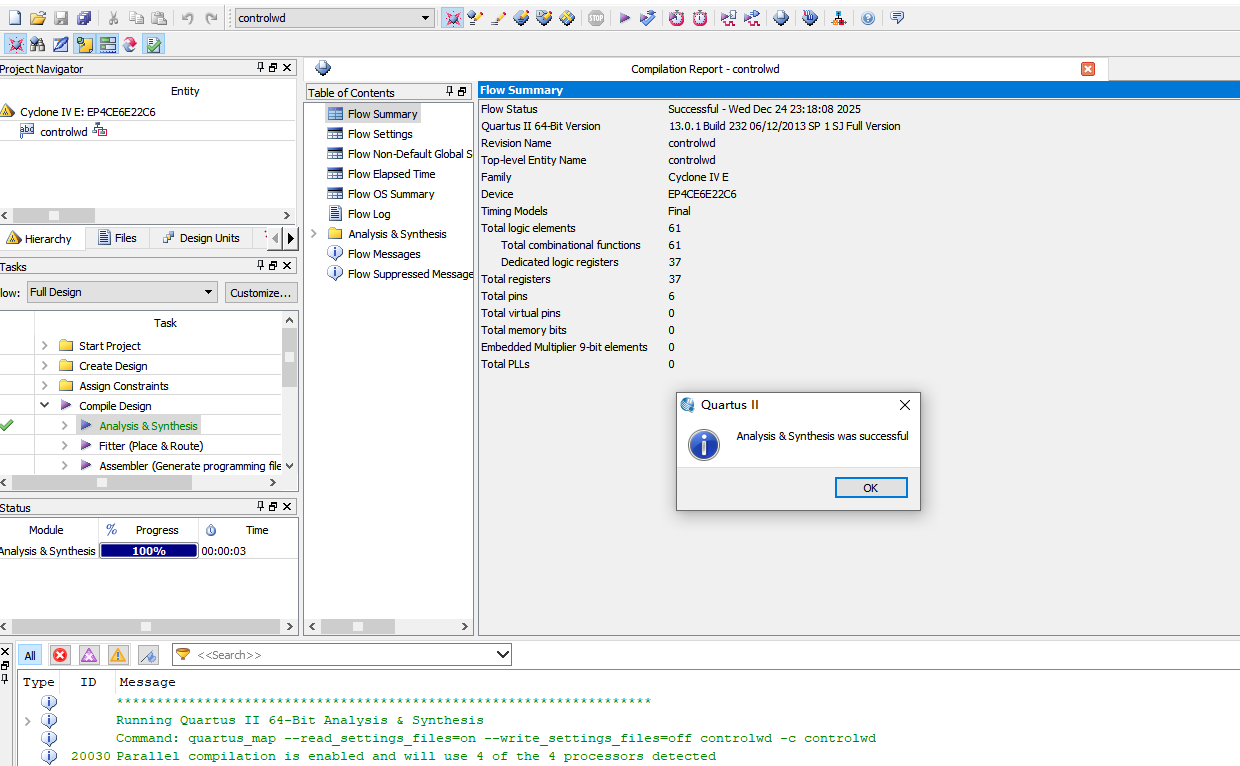This screenshot has height=766, width=1240.
Task: Open Flow Log in Table of Contents
Action: tap(369, 214)
